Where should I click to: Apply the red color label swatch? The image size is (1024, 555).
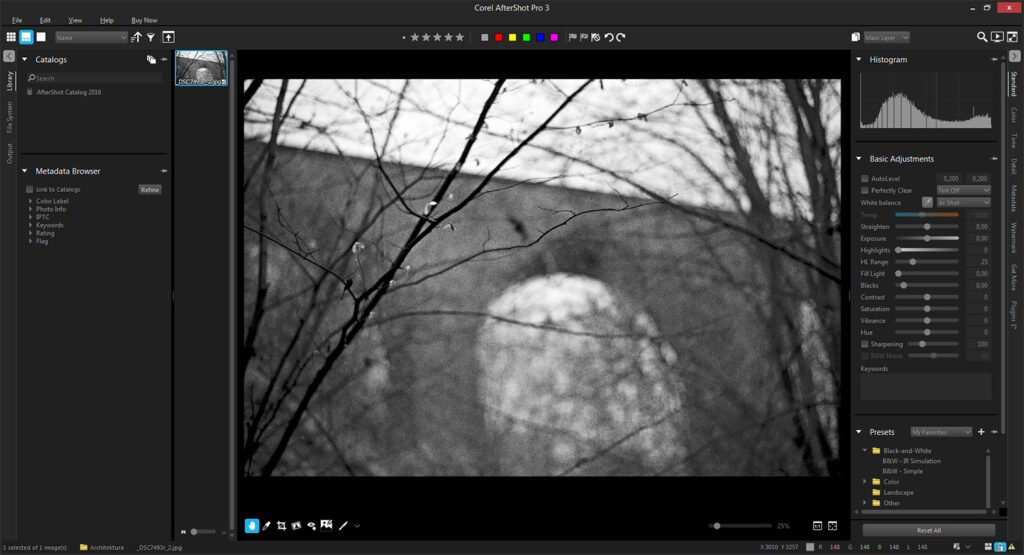(498, 37)
